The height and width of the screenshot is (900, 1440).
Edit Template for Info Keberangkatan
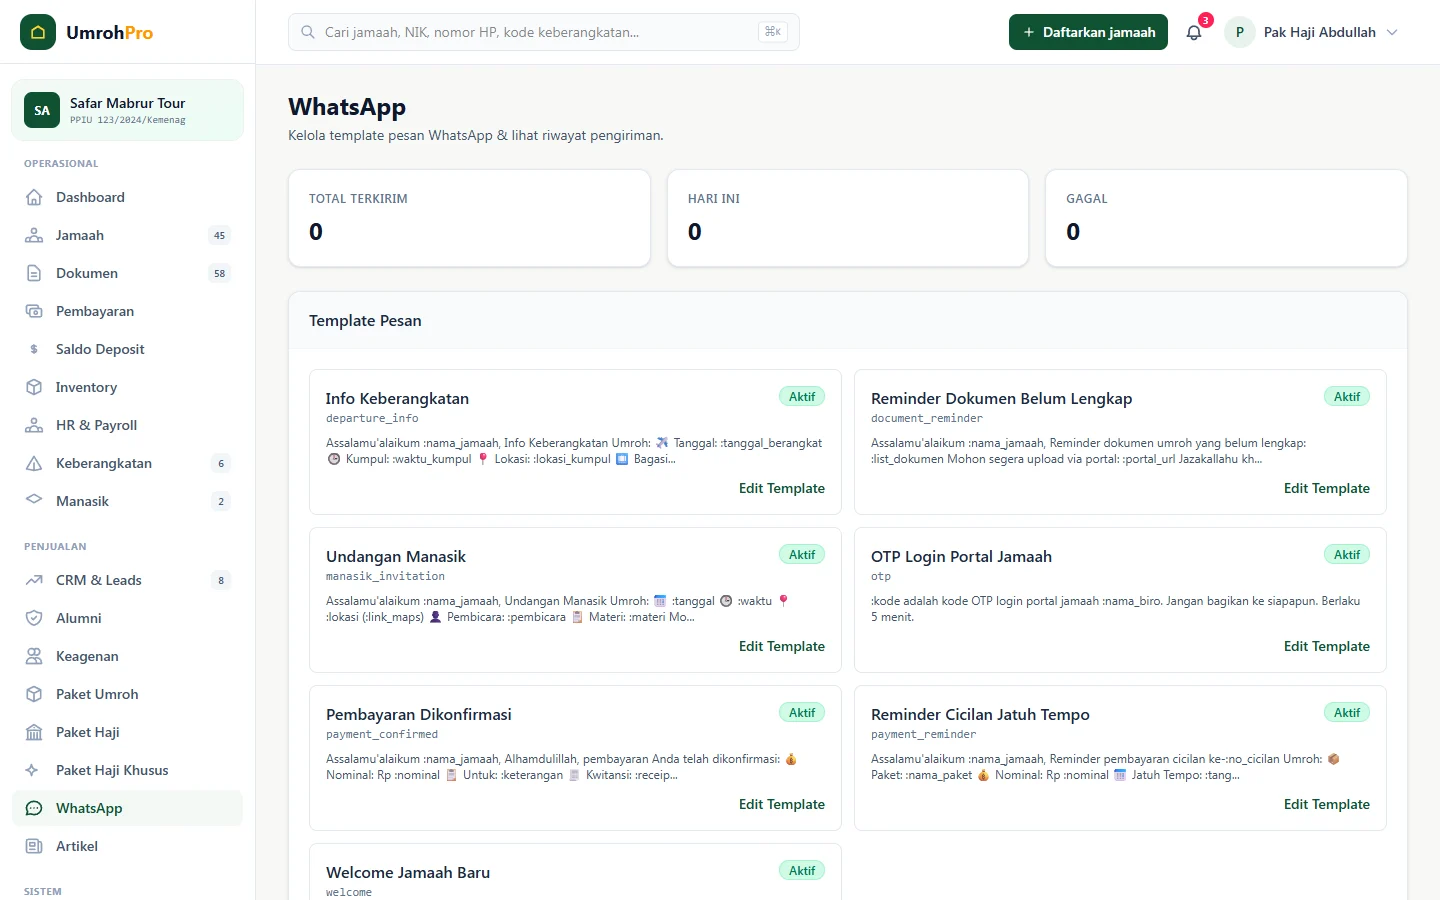782,488
